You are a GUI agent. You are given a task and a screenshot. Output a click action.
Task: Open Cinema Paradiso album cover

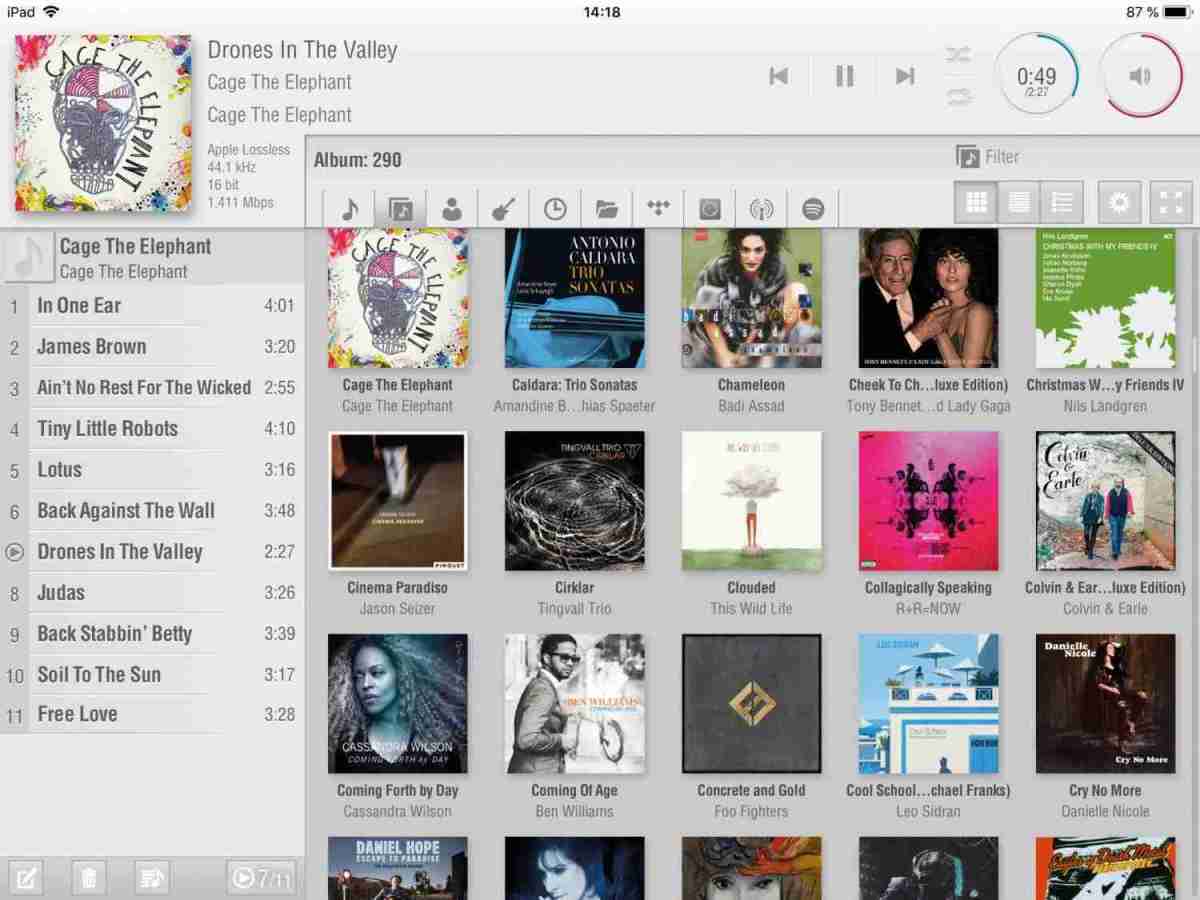(x=398, y=501)
